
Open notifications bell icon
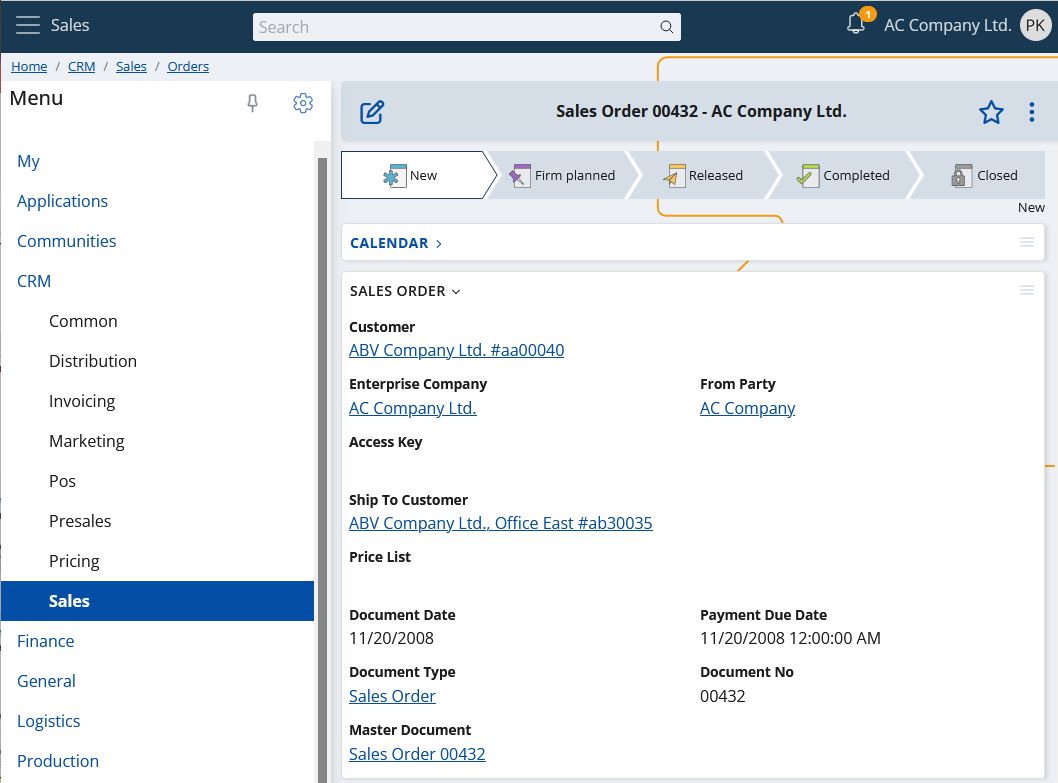point(856,24)
